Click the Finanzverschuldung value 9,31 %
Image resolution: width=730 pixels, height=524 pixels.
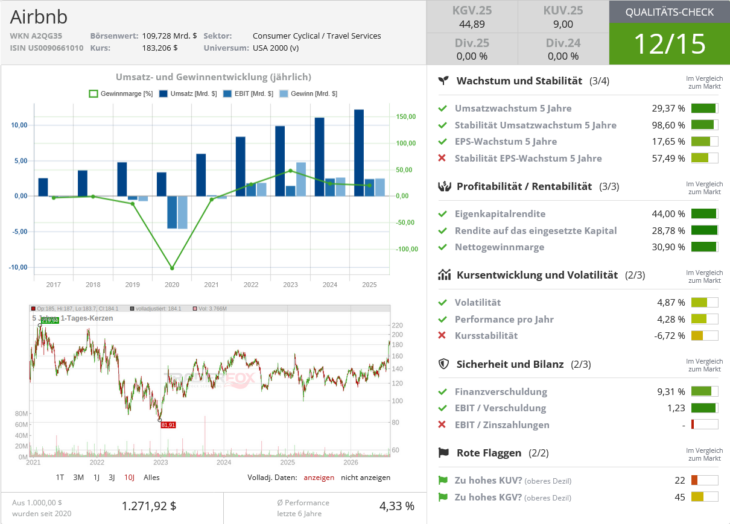(671, 392)
